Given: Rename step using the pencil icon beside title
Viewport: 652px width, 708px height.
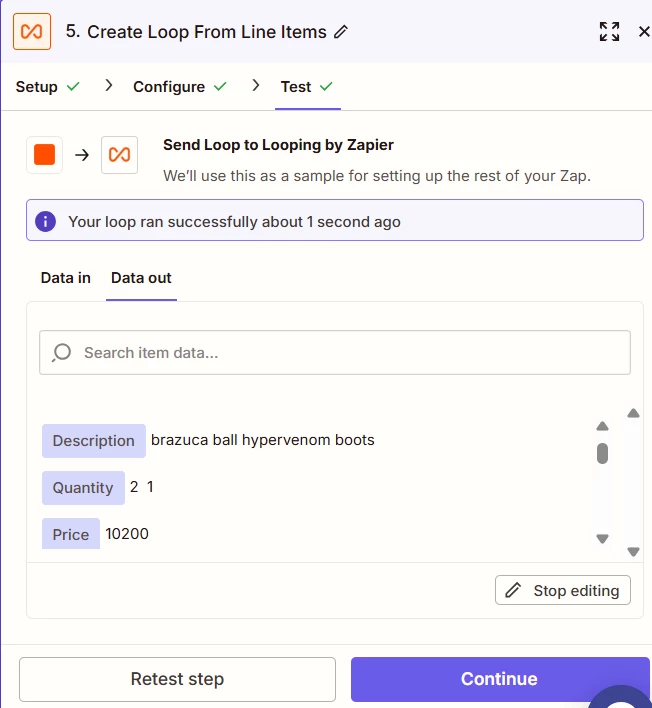Looking at the screenshot, I should tap(341, 32).
